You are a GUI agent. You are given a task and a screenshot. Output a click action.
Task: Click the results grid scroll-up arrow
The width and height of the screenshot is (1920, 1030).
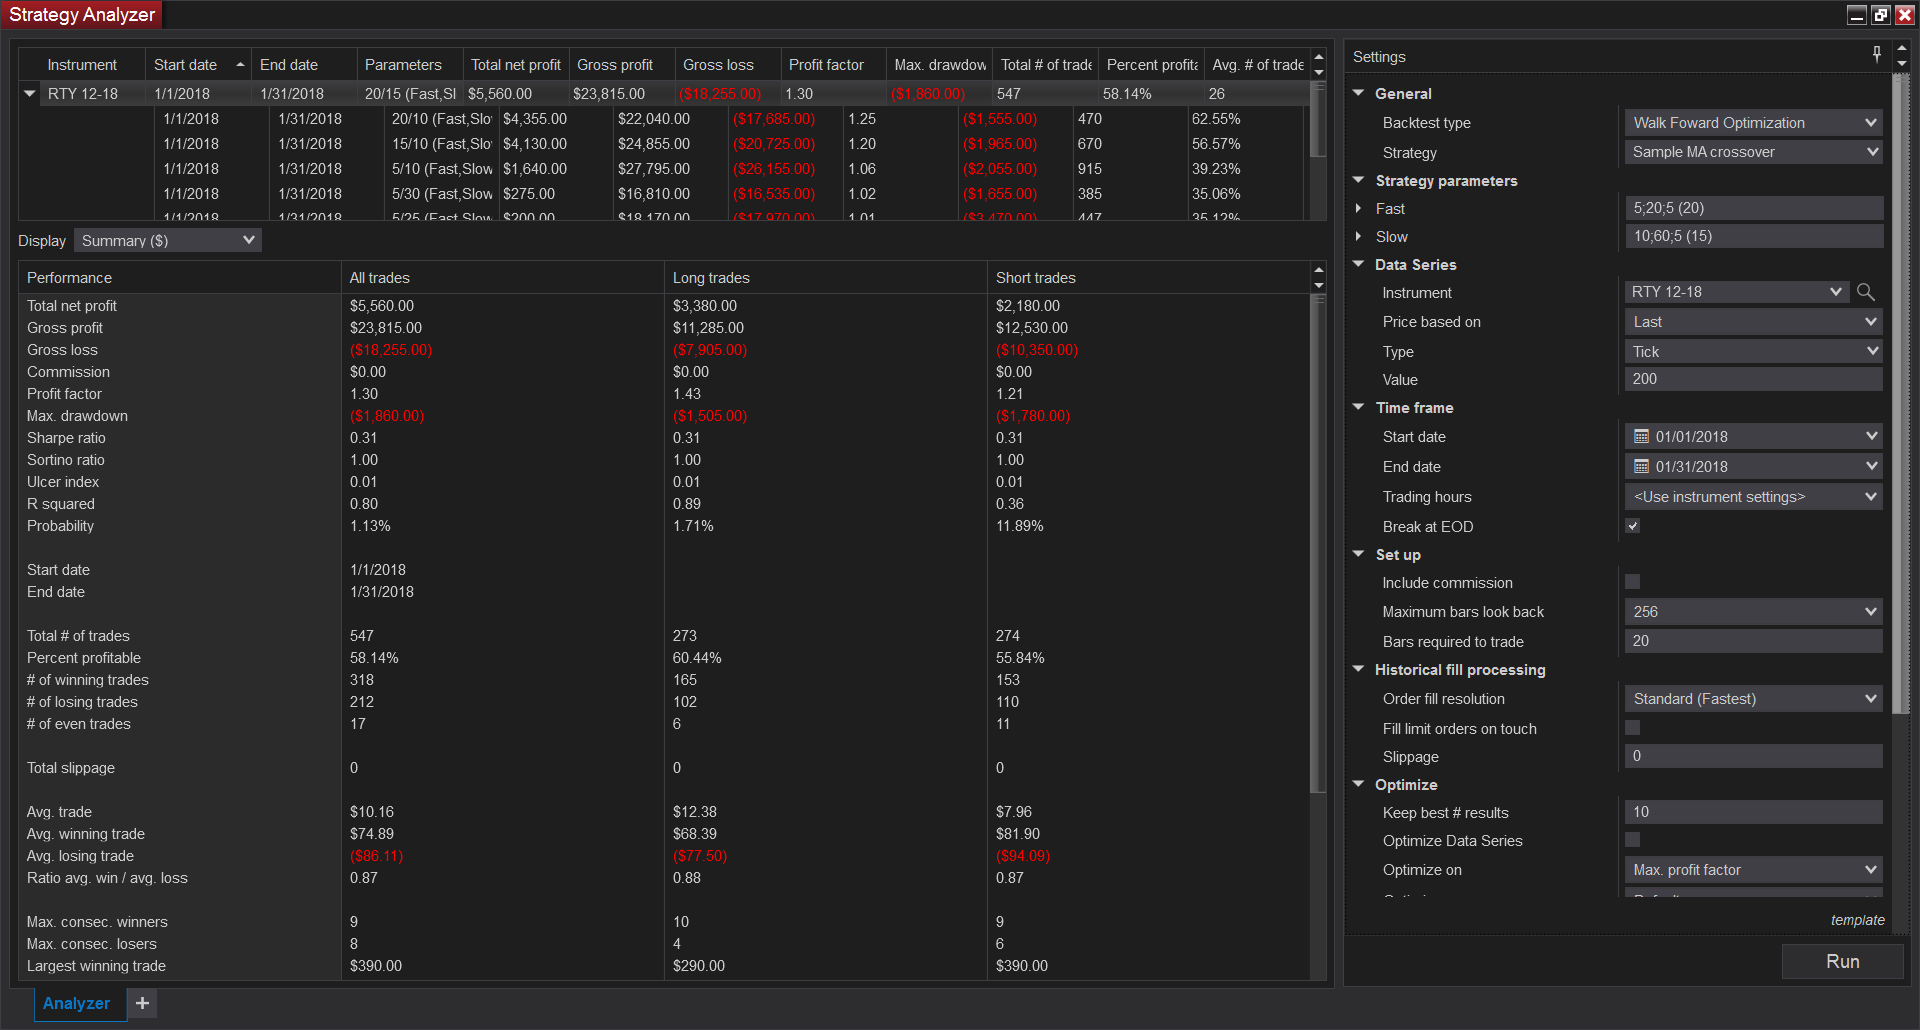(x=1318, y=57)
